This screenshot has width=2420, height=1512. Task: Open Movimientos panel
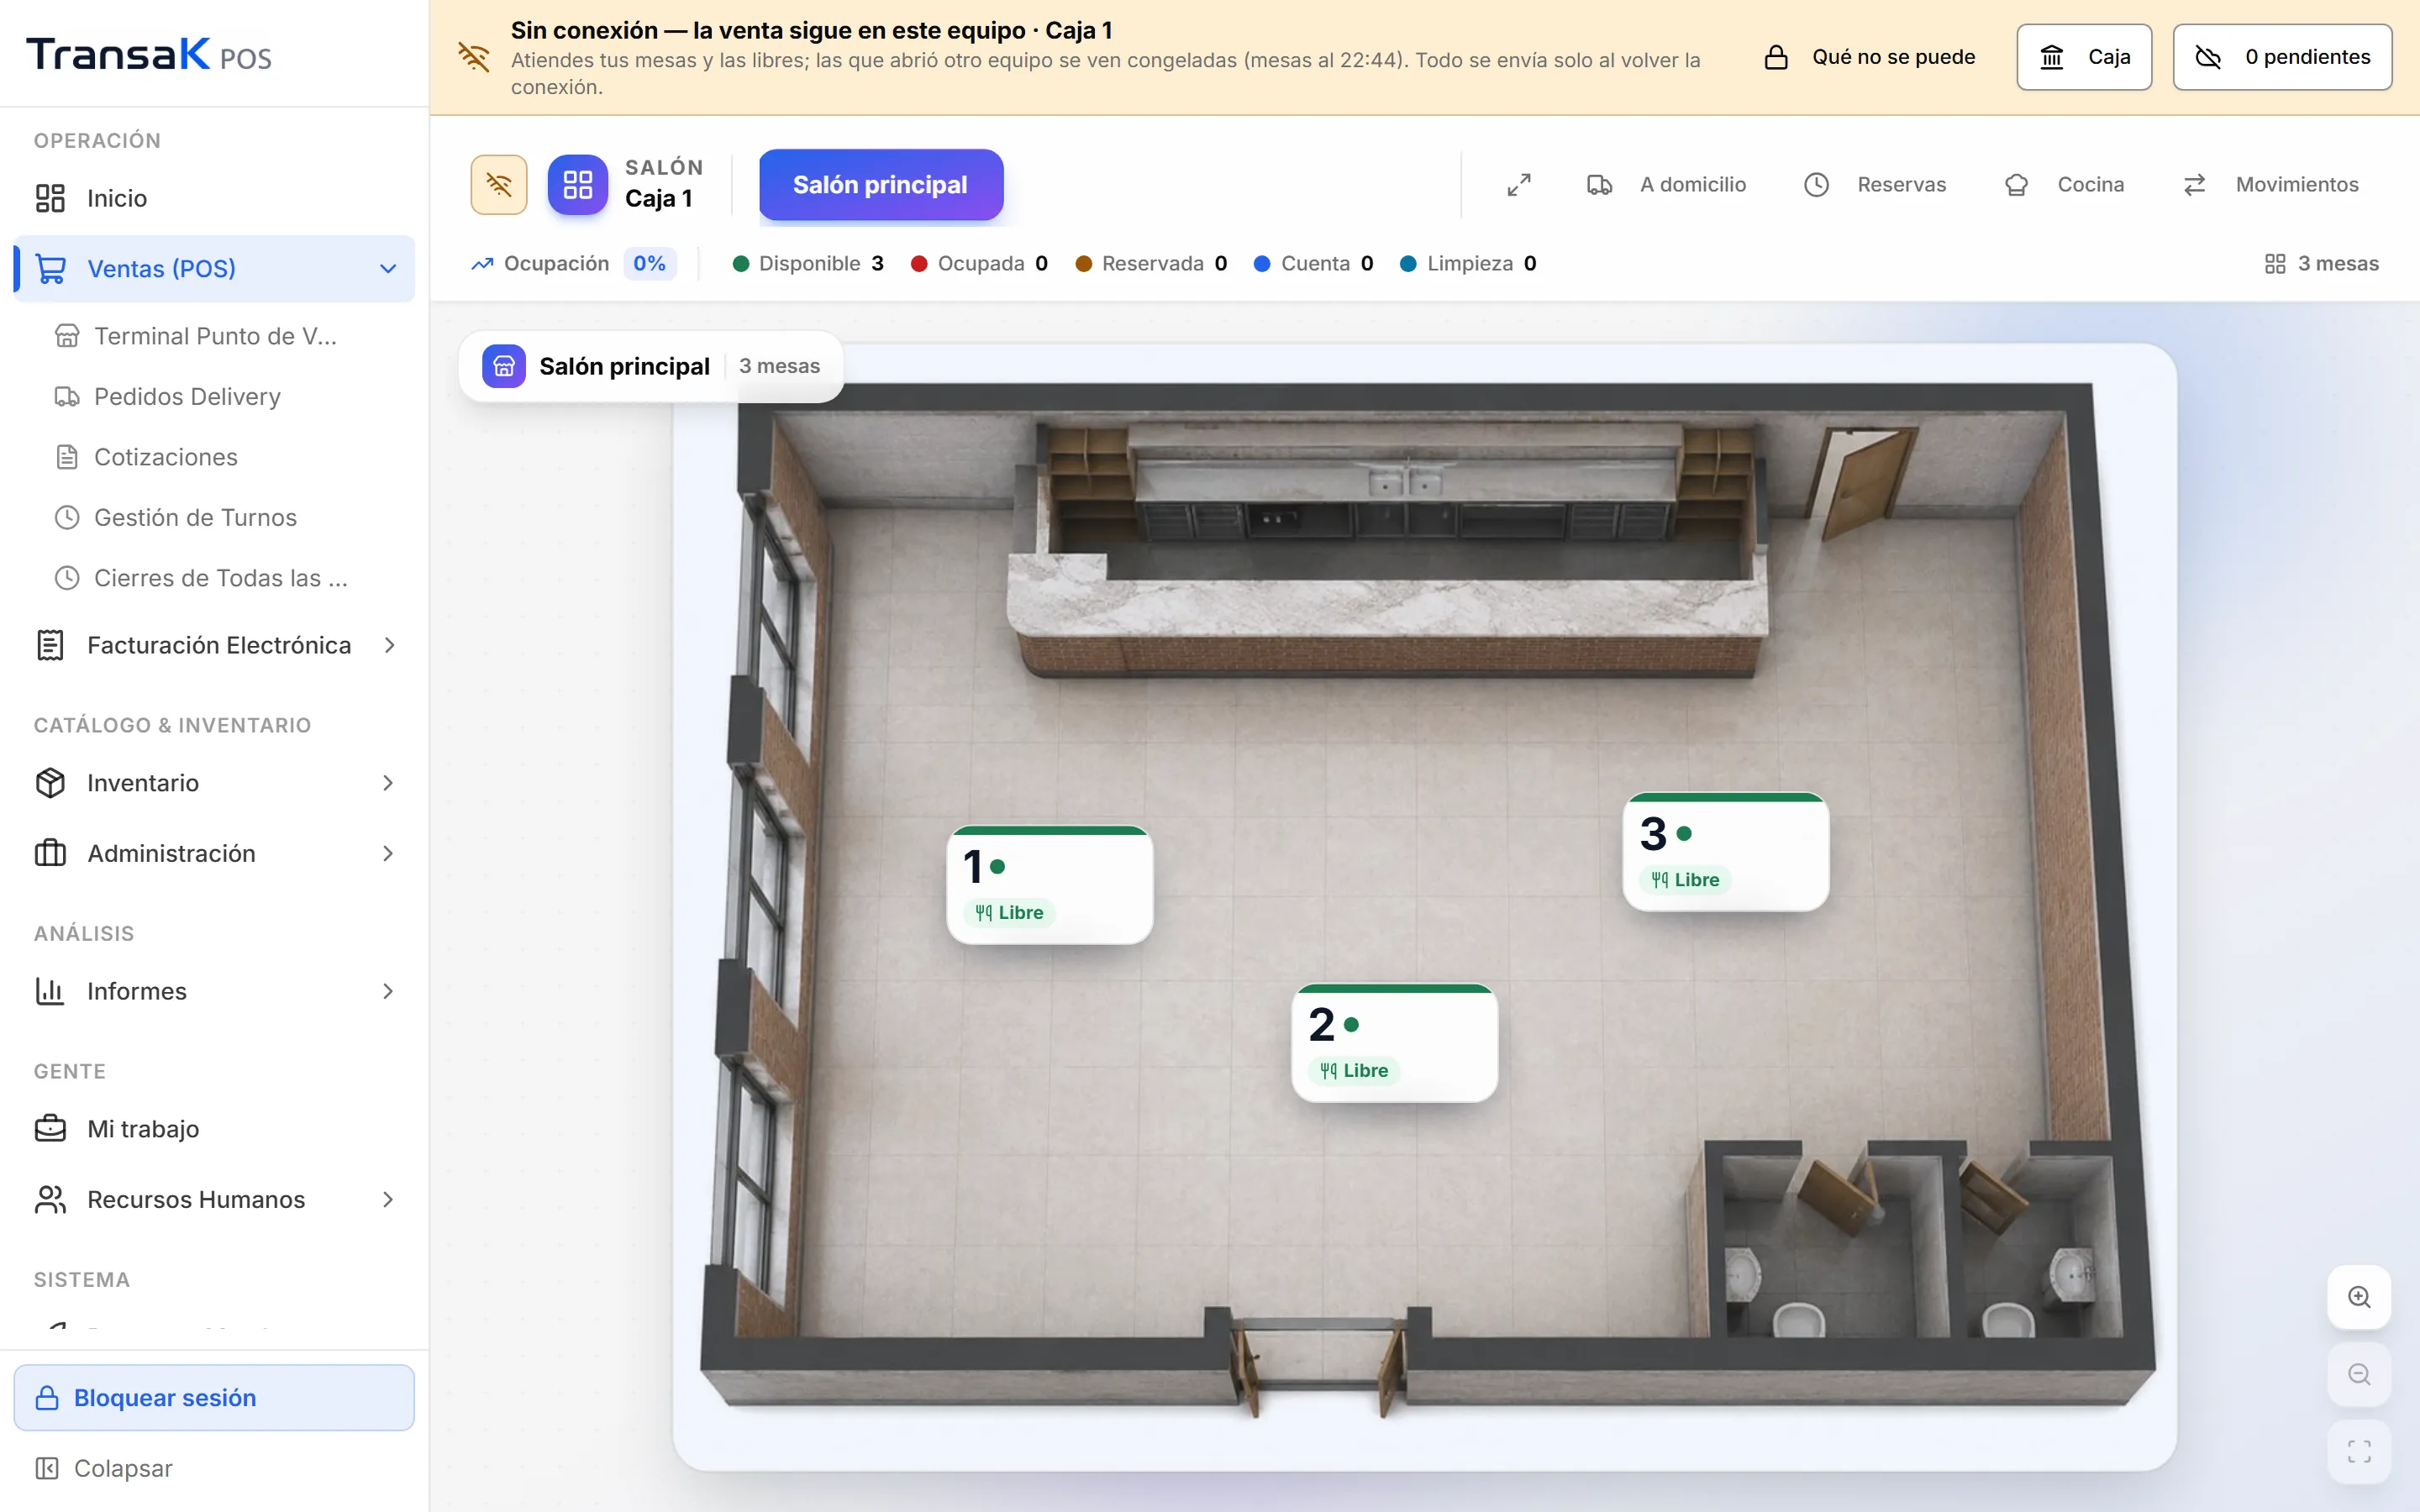(x=2270, y=185)
